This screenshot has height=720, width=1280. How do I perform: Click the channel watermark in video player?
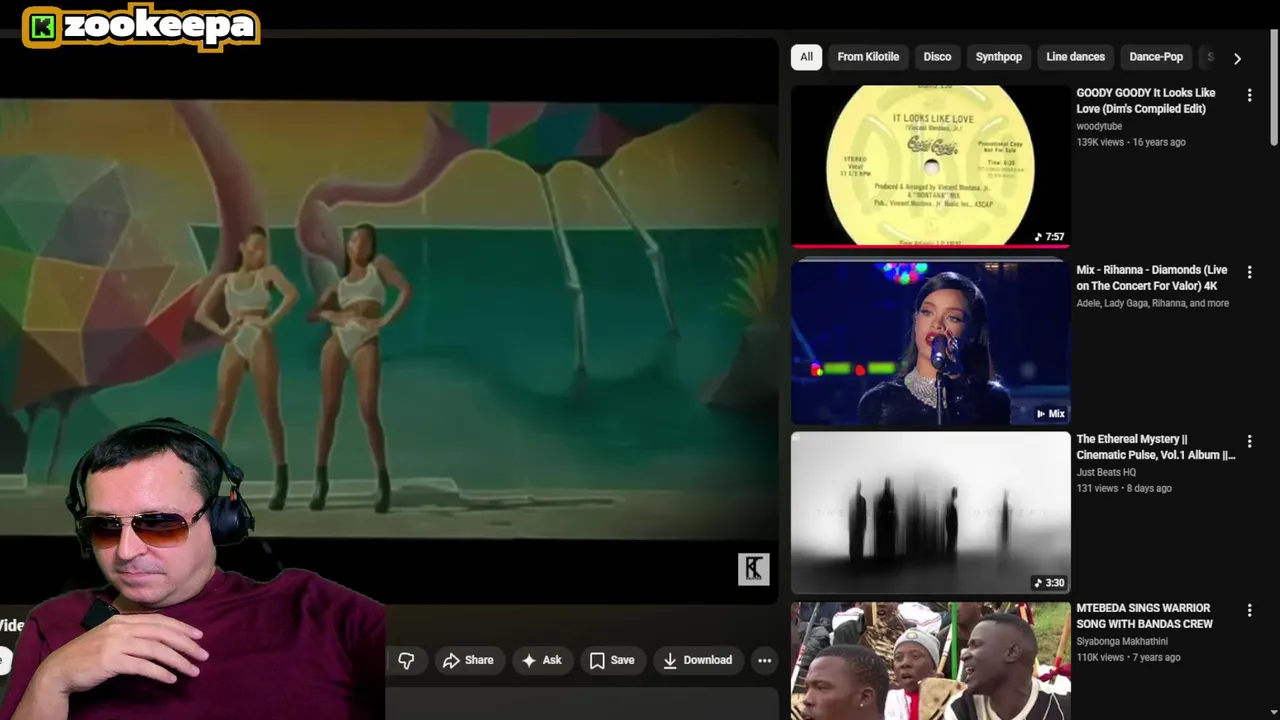point(754,569)
